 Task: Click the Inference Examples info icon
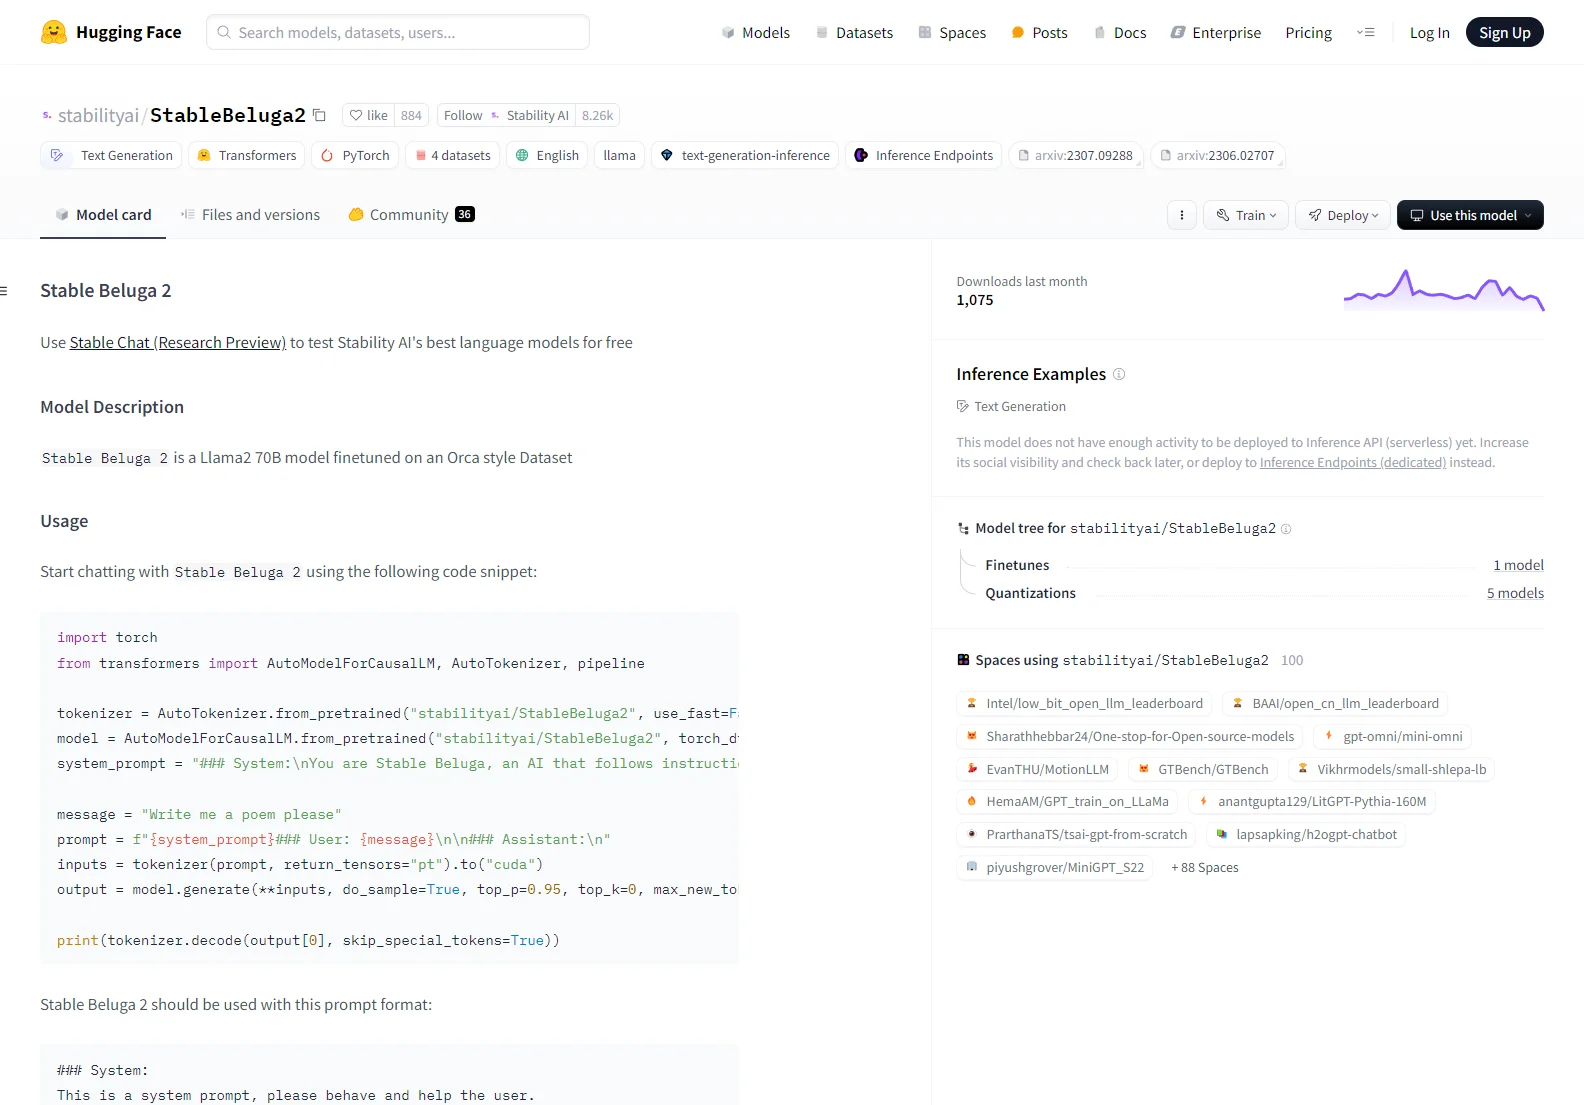click(x=1119, y=374)
